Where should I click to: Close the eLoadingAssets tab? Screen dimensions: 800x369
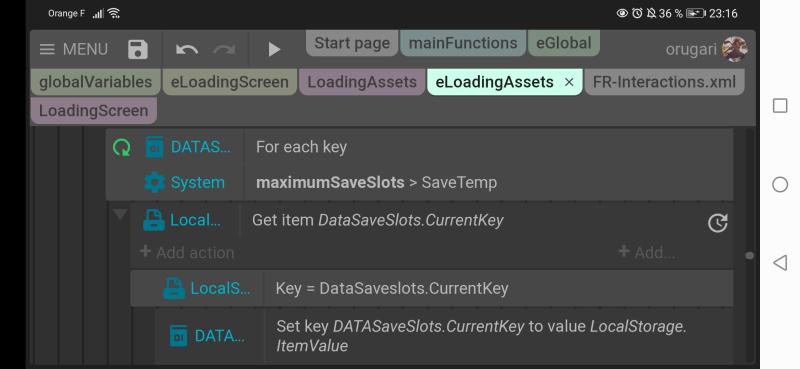(x=569, y=82)
